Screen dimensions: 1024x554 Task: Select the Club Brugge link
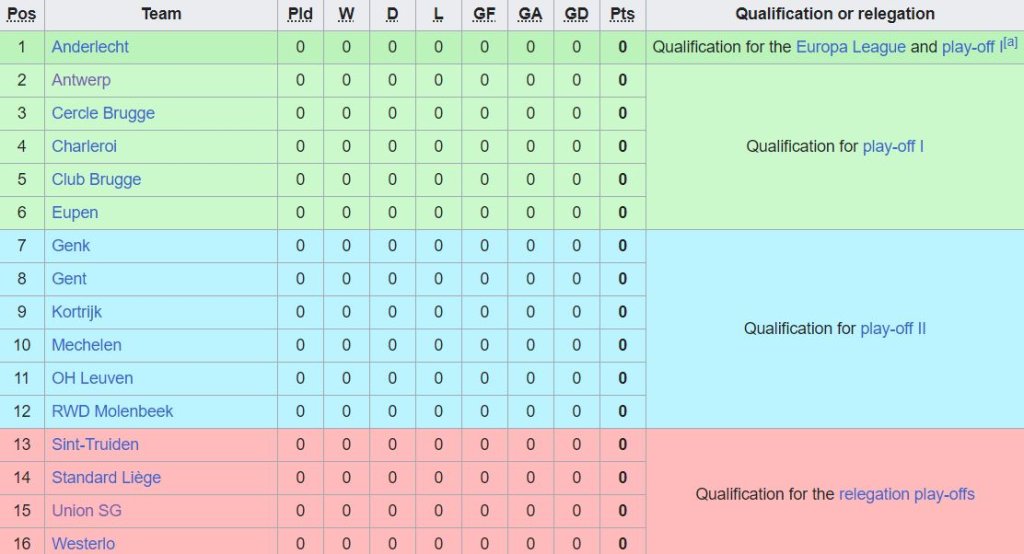(96, 180)
